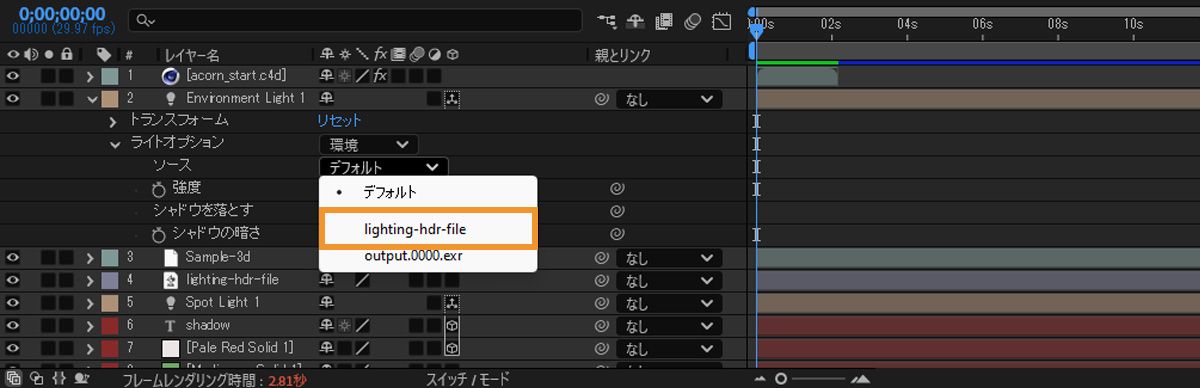Open the 環境 light type dropdown

click(368, 145)
